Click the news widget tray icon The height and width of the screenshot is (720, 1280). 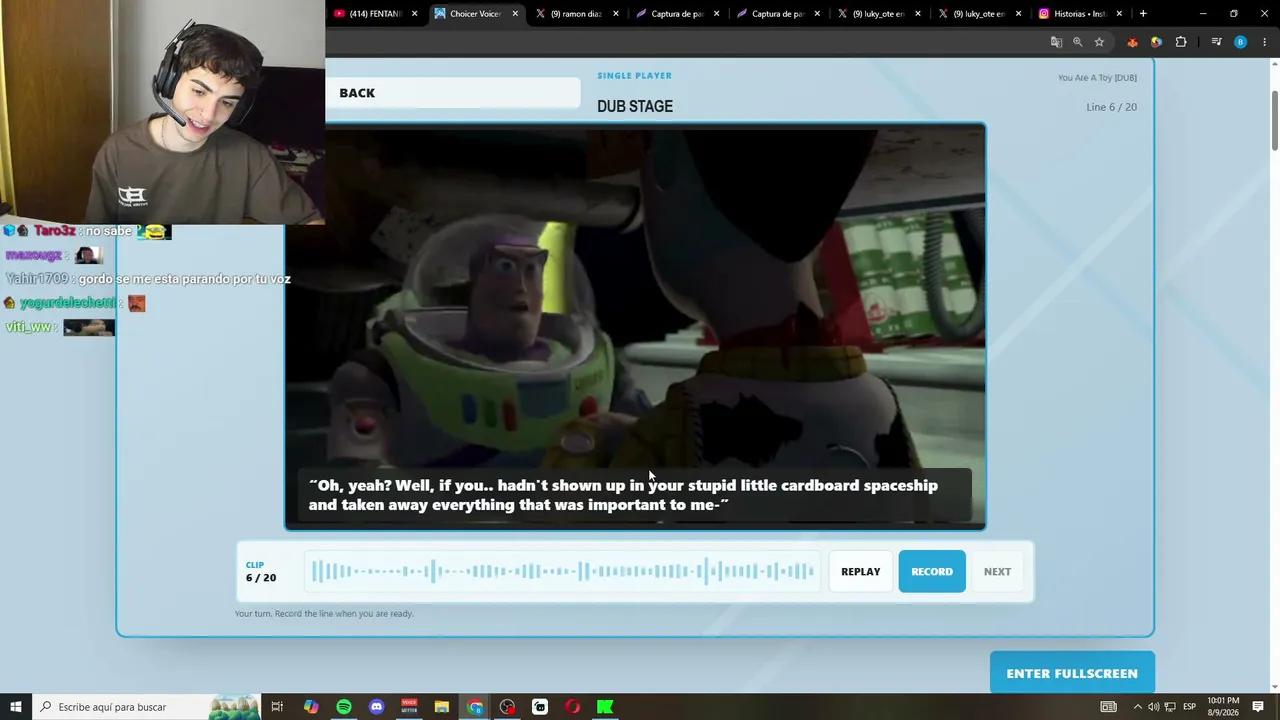pos(1108,707)
